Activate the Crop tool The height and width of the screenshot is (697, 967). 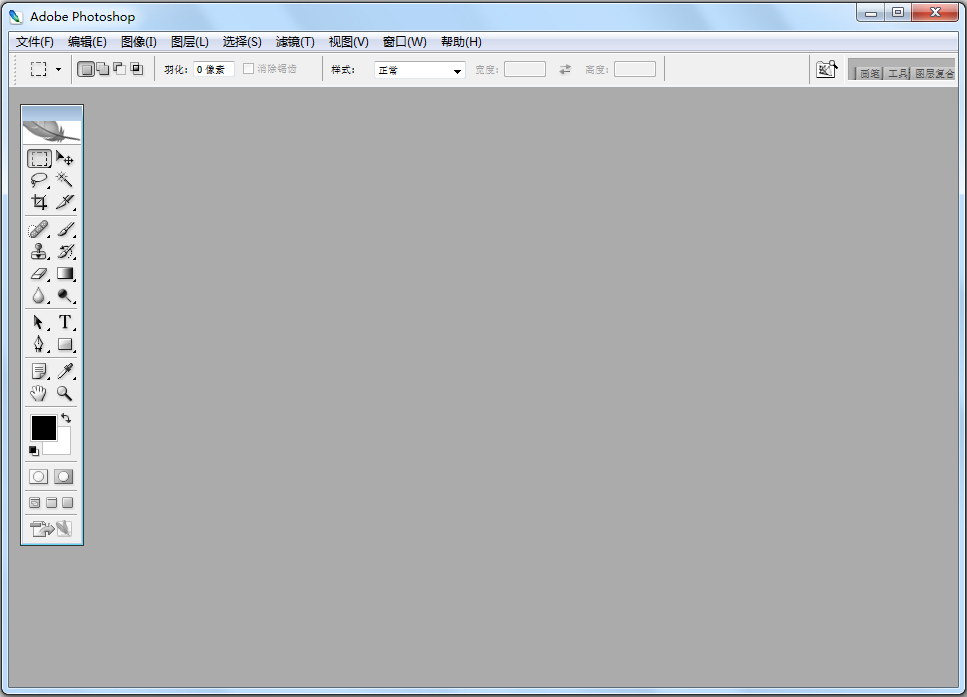click(x=38, y=202)
